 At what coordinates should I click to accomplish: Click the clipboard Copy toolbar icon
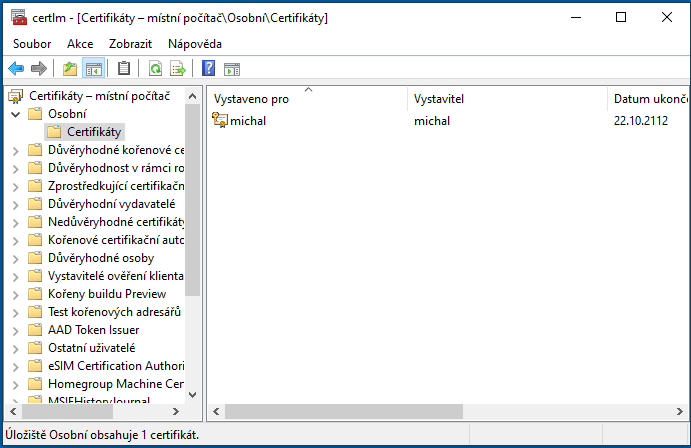[124, 68]
